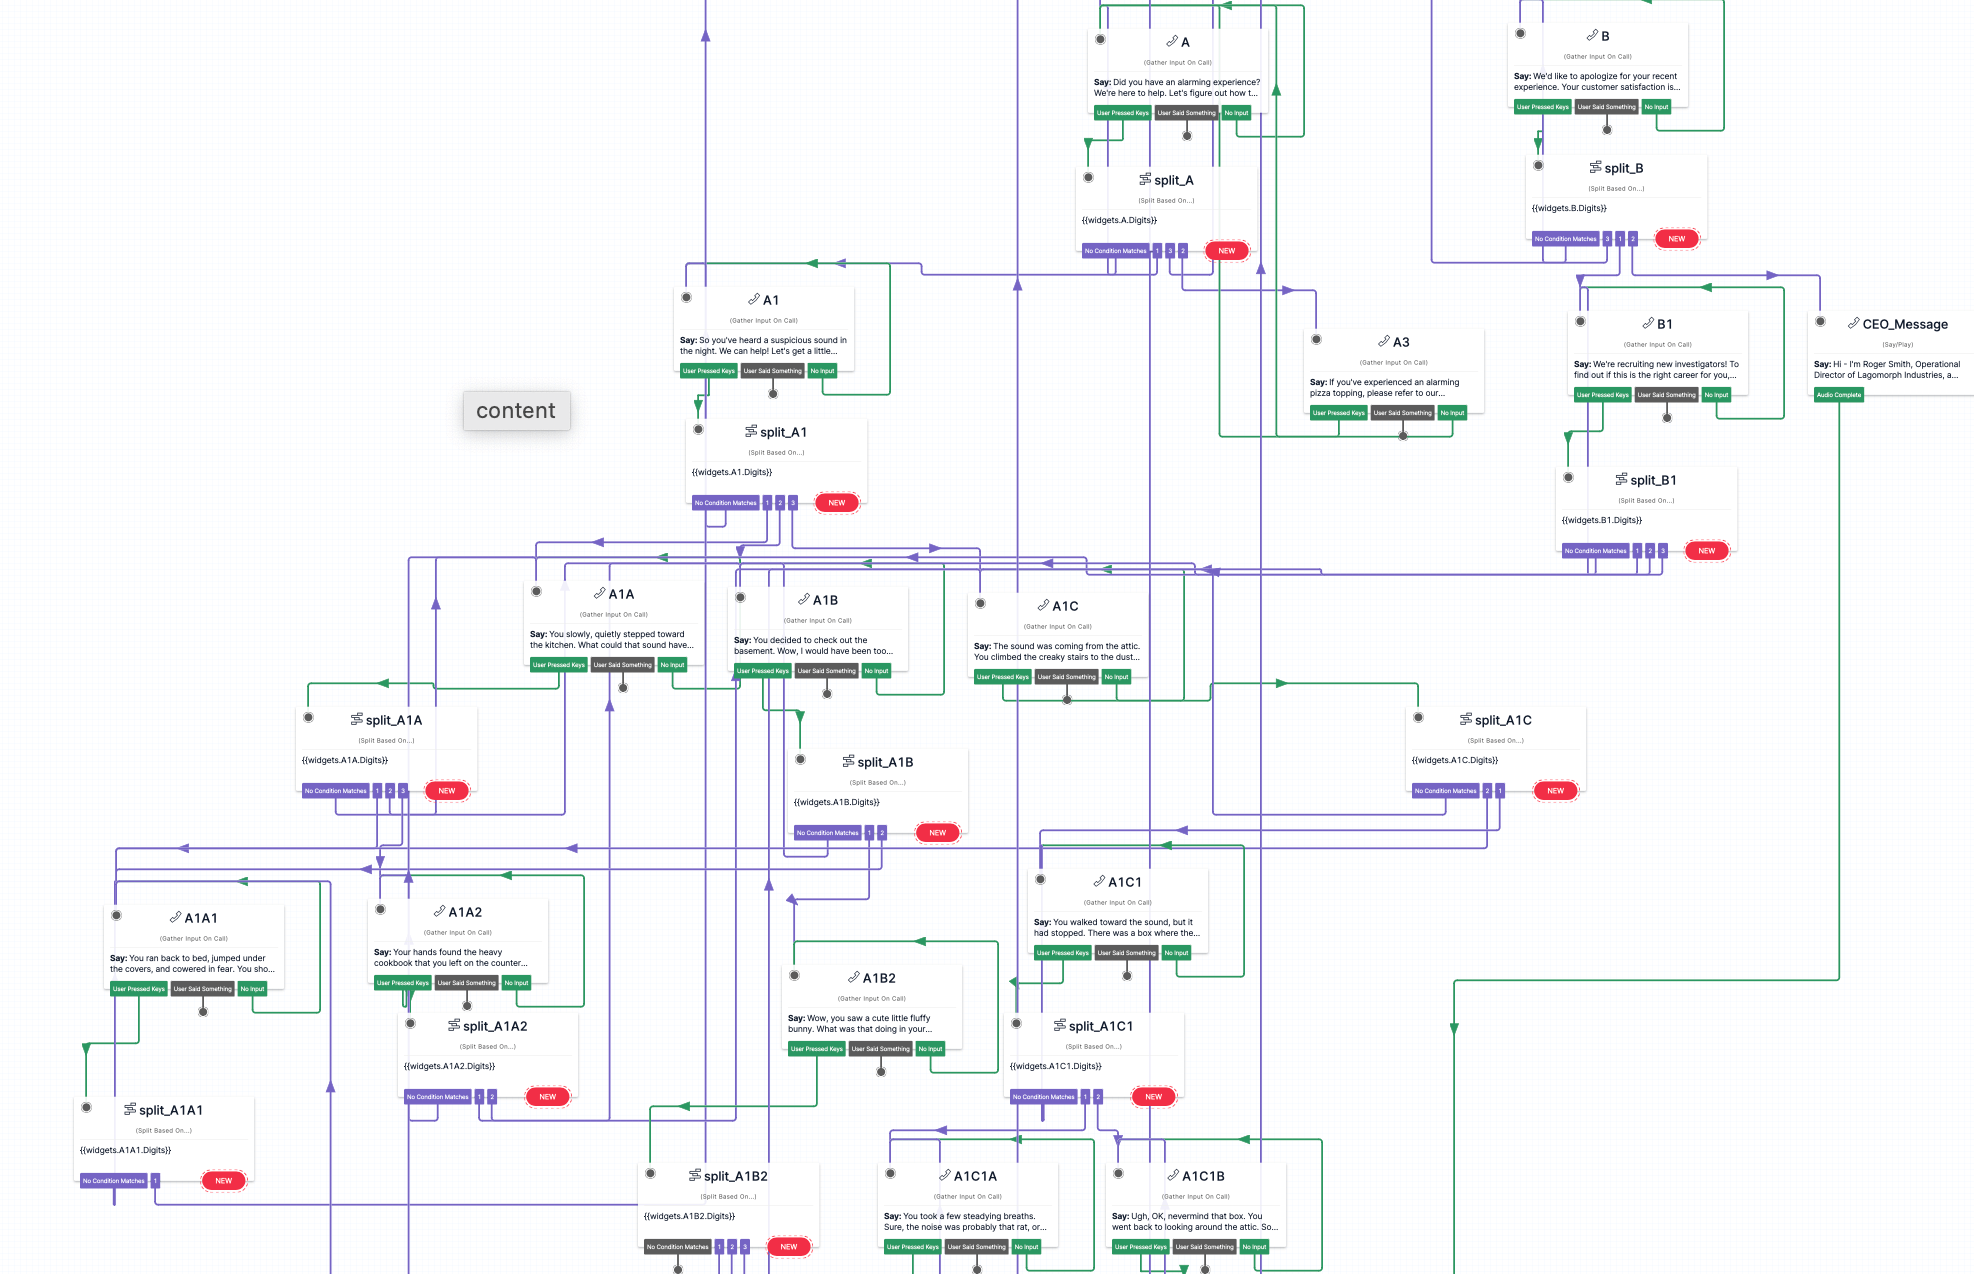This screenshot has height=1274, width=1974.
Task: Click NEW on the split_A1B widget
Action: tap(938, 833)
